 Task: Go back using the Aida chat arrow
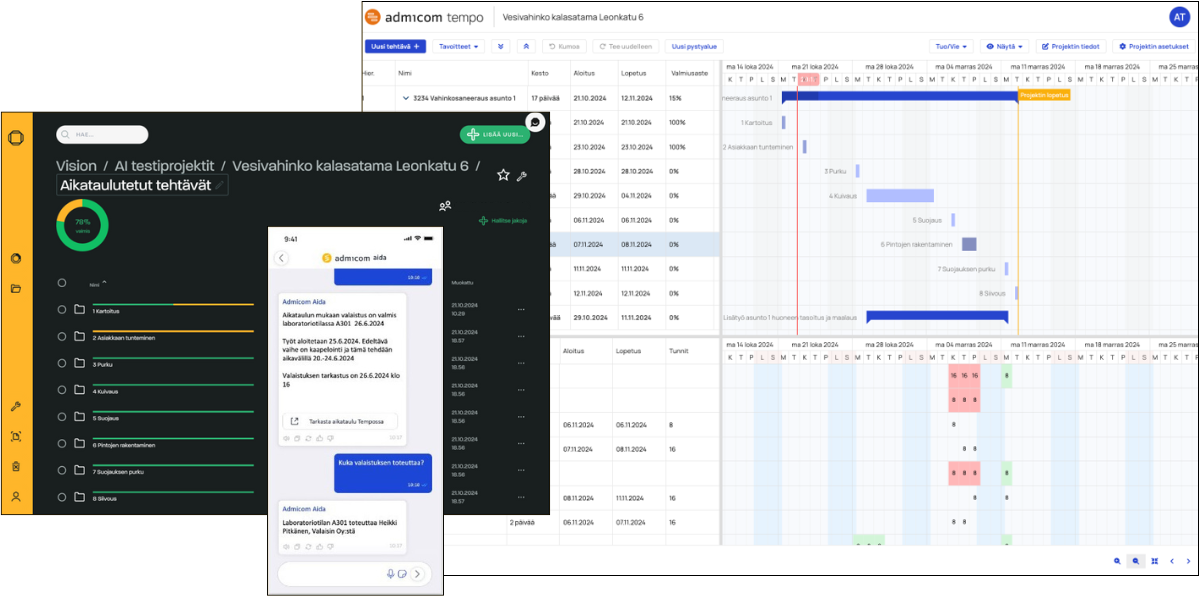point(282,258)
